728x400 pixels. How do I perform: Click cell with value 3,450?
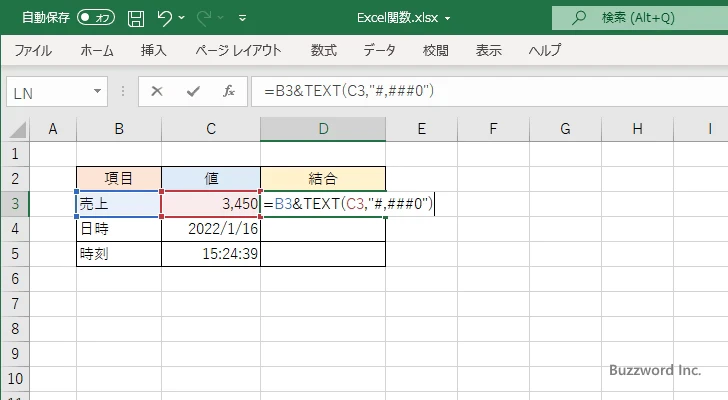coord(211,204)
